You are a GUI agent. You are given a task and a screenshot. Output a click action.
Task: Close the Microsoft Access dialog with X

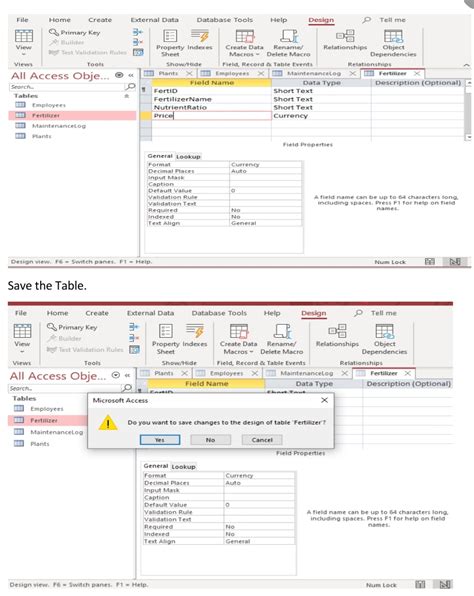(324, 400)
